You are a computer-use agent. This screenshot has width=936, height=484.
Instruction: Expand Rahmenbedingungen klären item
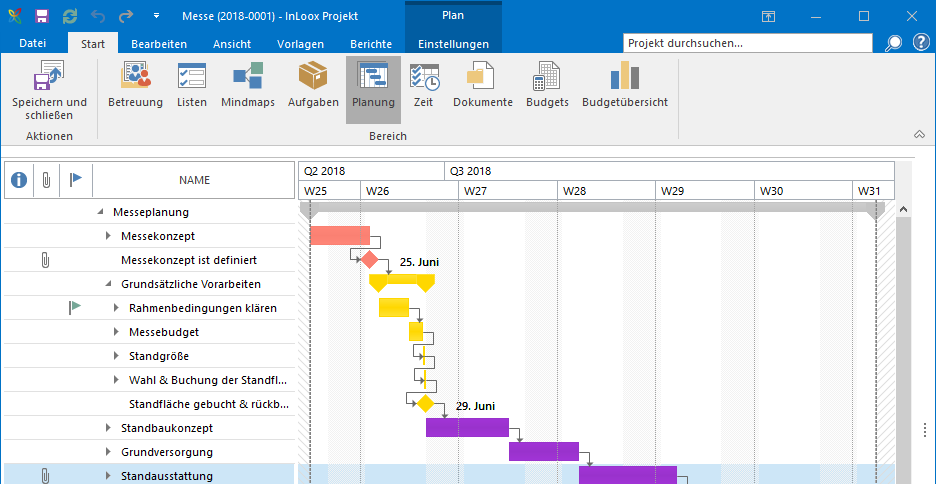click(x=116, y=308)
